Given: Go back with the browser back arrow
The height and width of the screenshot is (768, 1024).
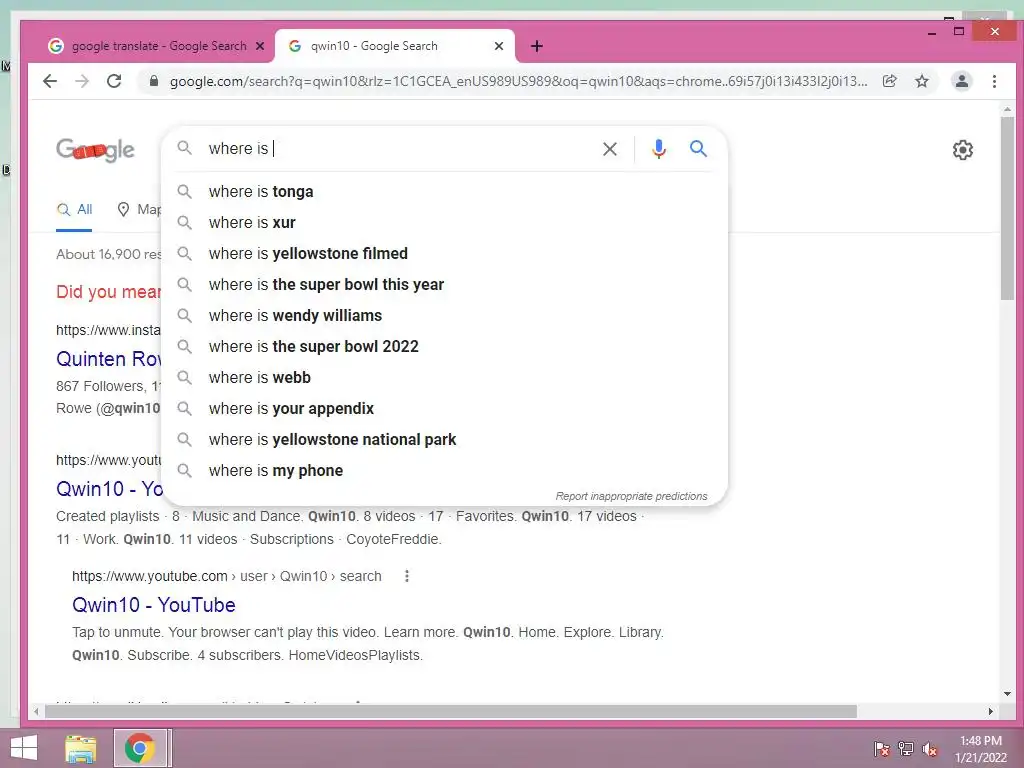Looking at the screenshot, I should pyautogui.click(x=50, y=81).
